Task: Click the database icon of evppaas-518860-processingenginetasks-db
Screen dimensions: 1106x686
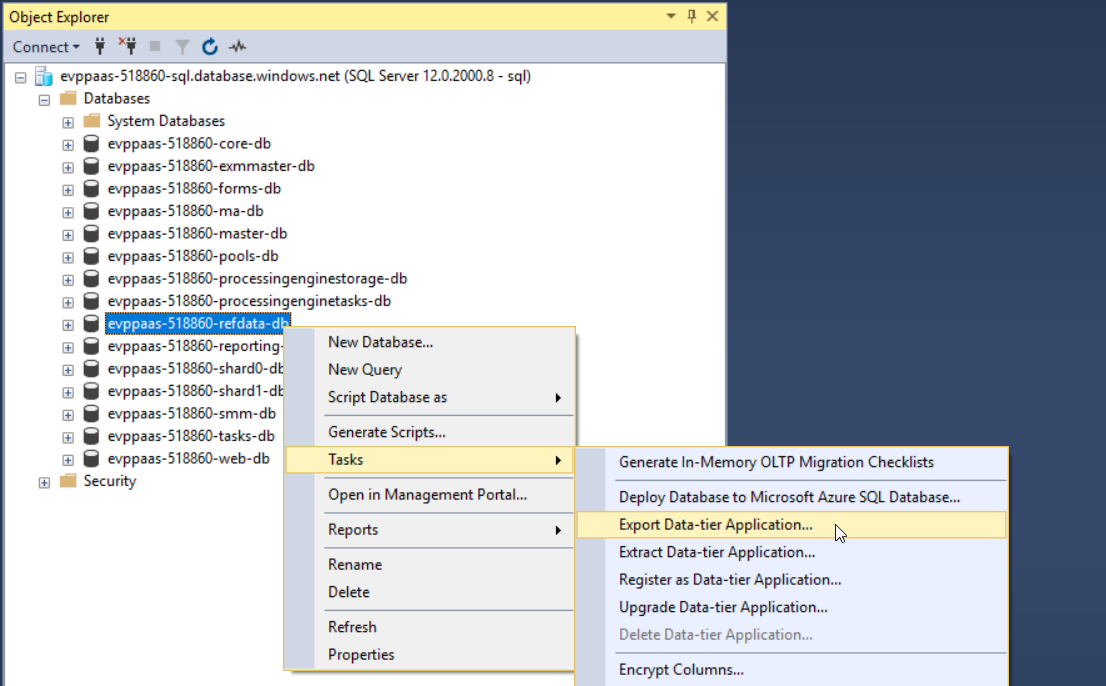Action: click(91, 301)
